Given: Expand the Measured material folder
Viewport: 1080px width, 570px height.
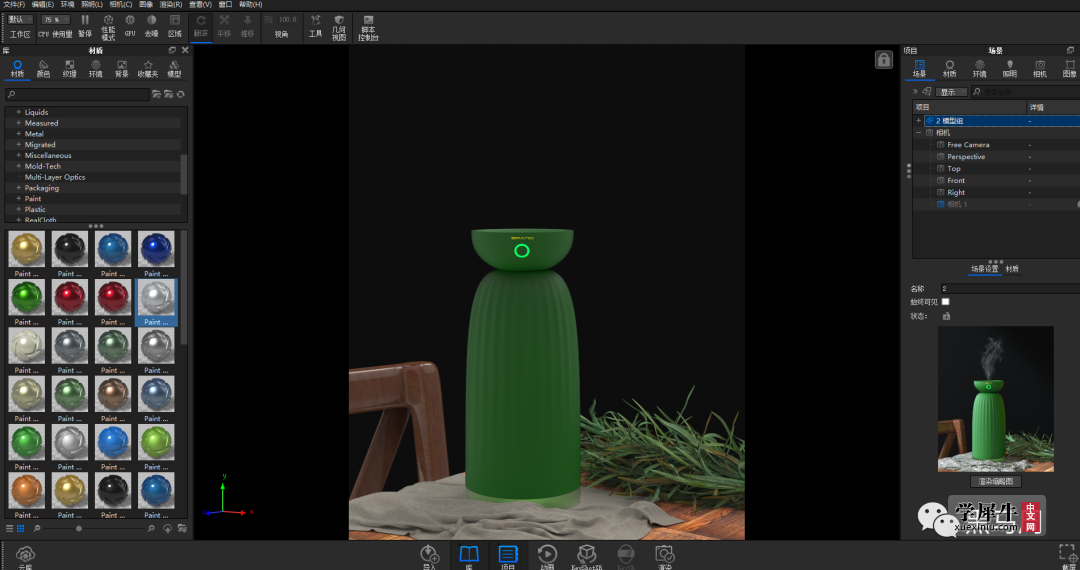Looking at the screenshot, I should tap(19, 123).
